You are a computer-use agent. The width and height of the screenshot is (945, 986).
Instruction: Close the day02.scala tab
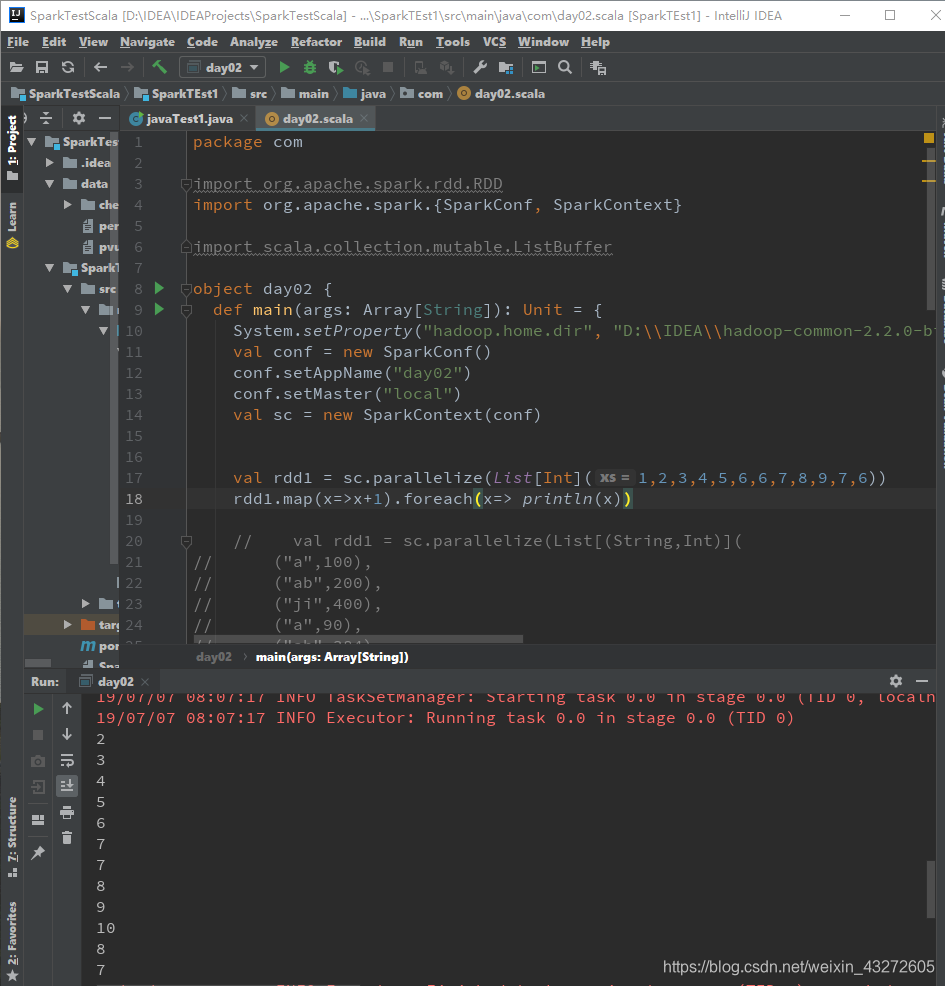tap(364, 118)
